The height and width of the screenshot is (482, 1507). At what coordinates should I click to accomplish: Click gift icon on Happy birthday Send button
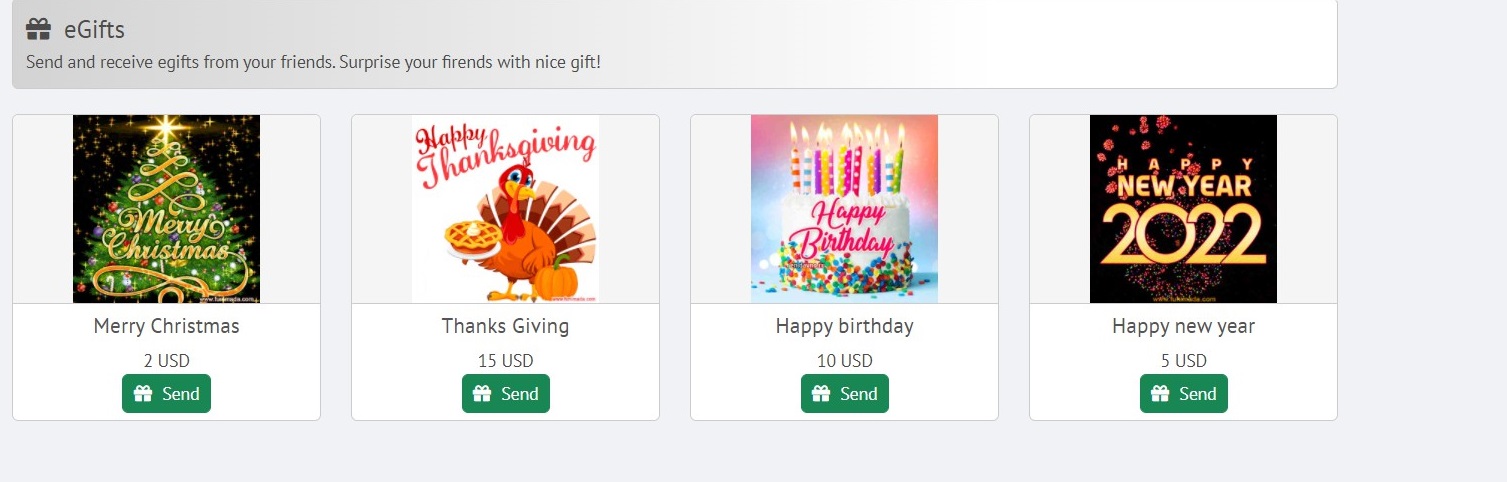point(821,394)
